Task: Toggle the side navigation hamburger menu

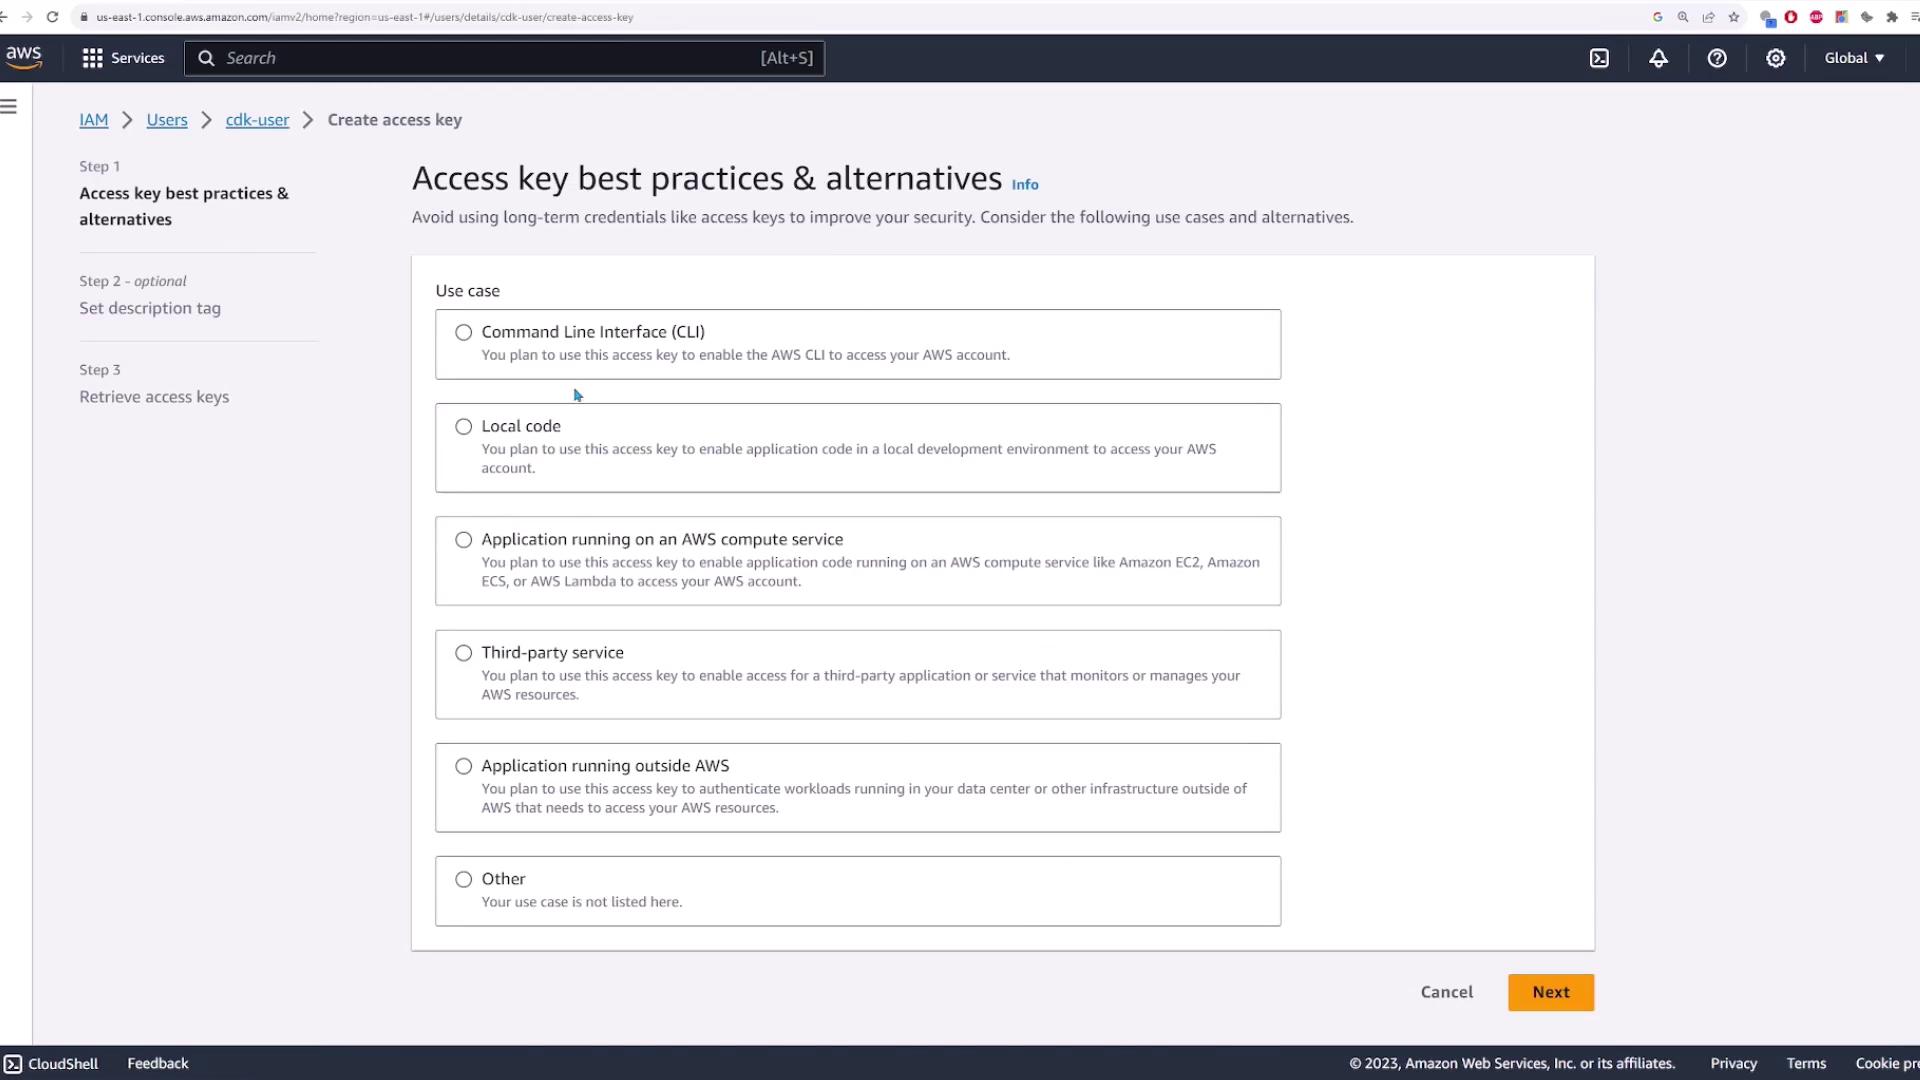Action: coord(9,107)
